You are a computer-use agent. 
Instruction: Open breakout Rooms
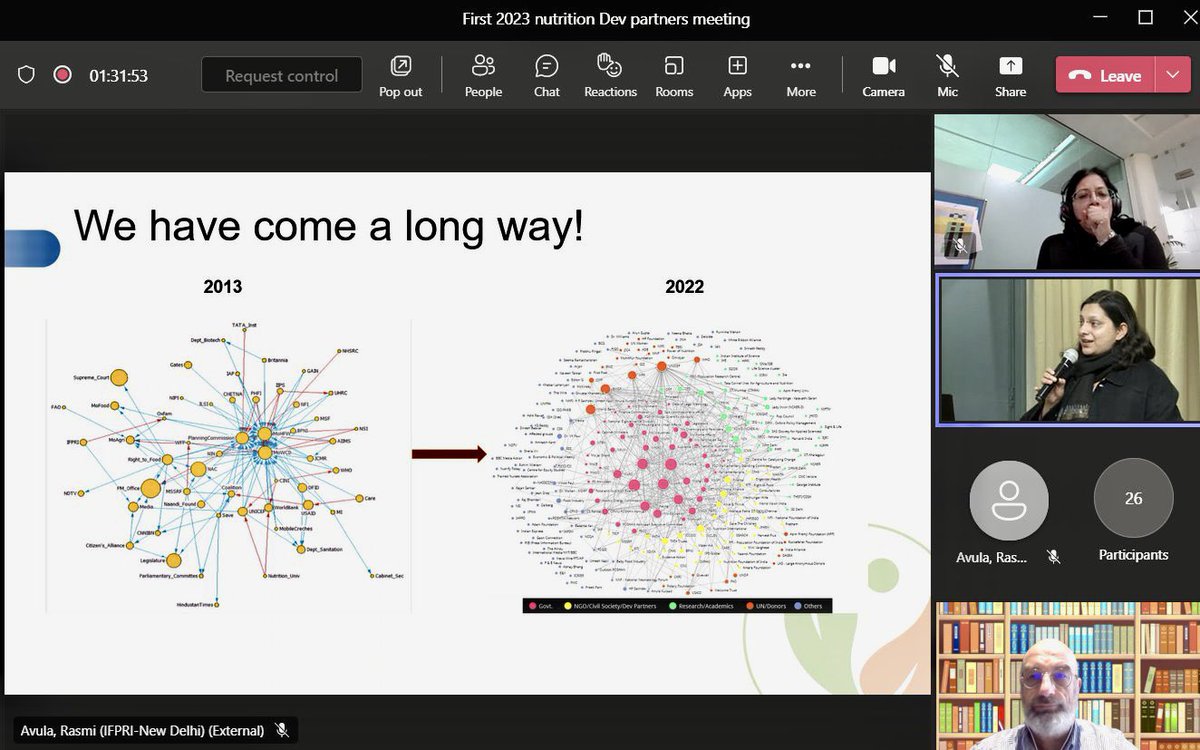[x=674, y=76]
